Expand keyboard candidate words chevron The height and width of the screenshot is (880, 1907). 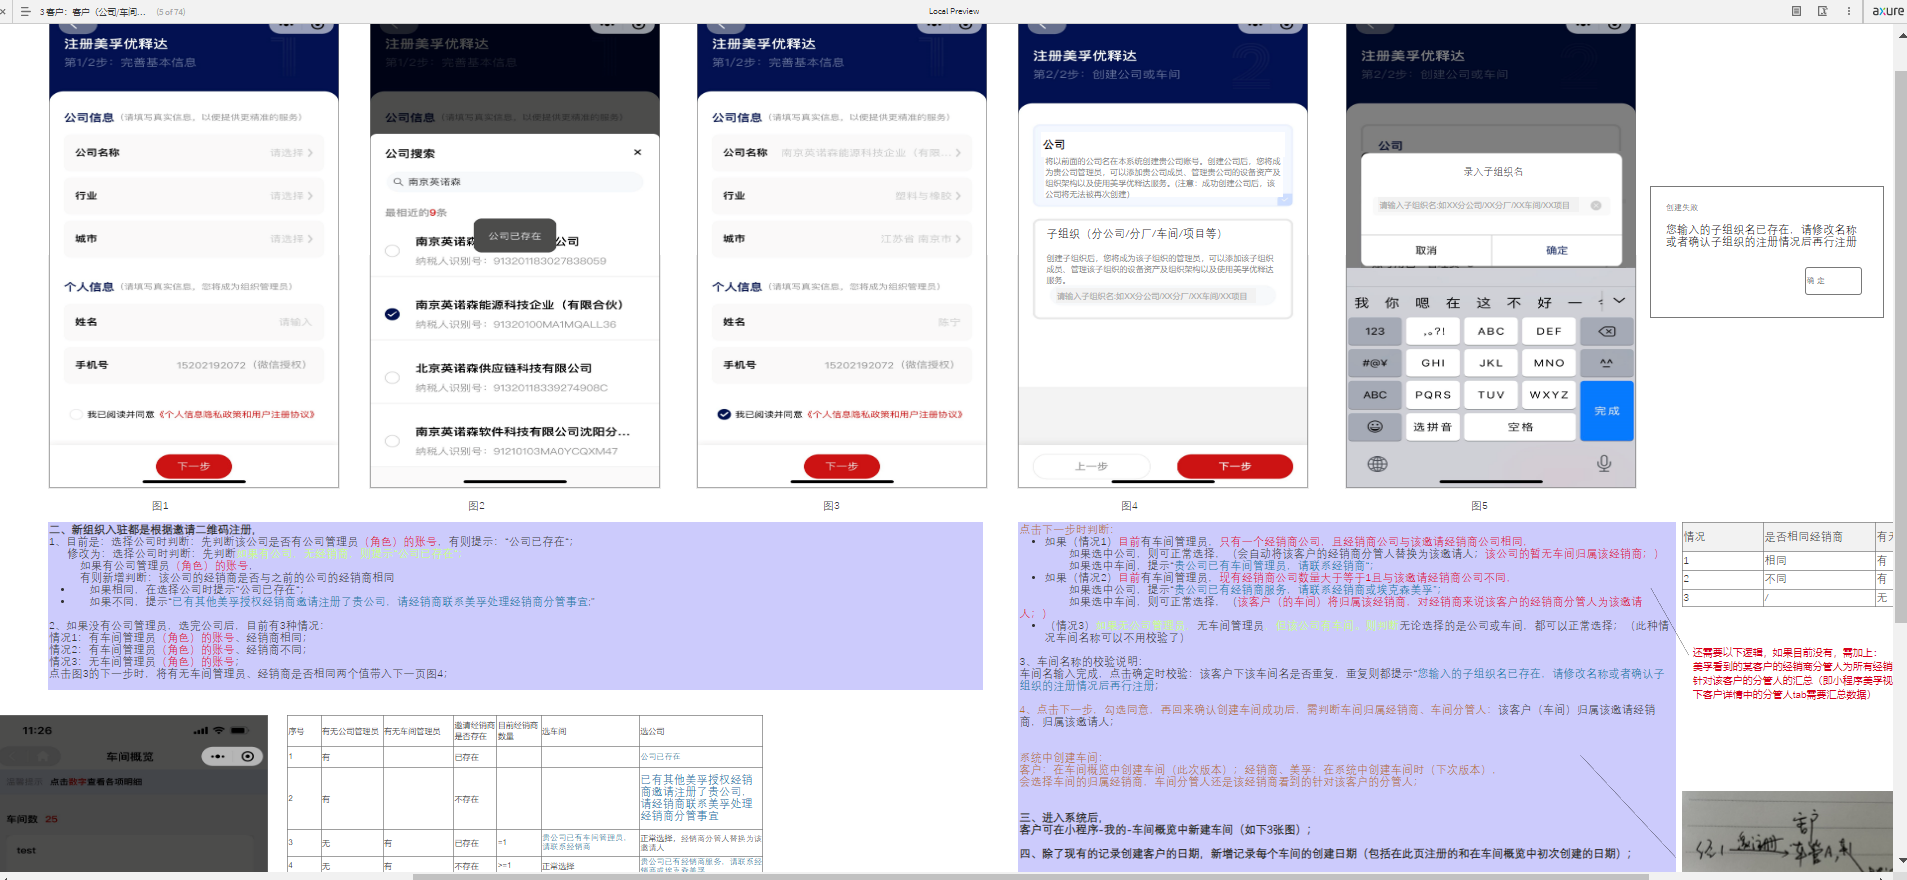[1619, 301]
